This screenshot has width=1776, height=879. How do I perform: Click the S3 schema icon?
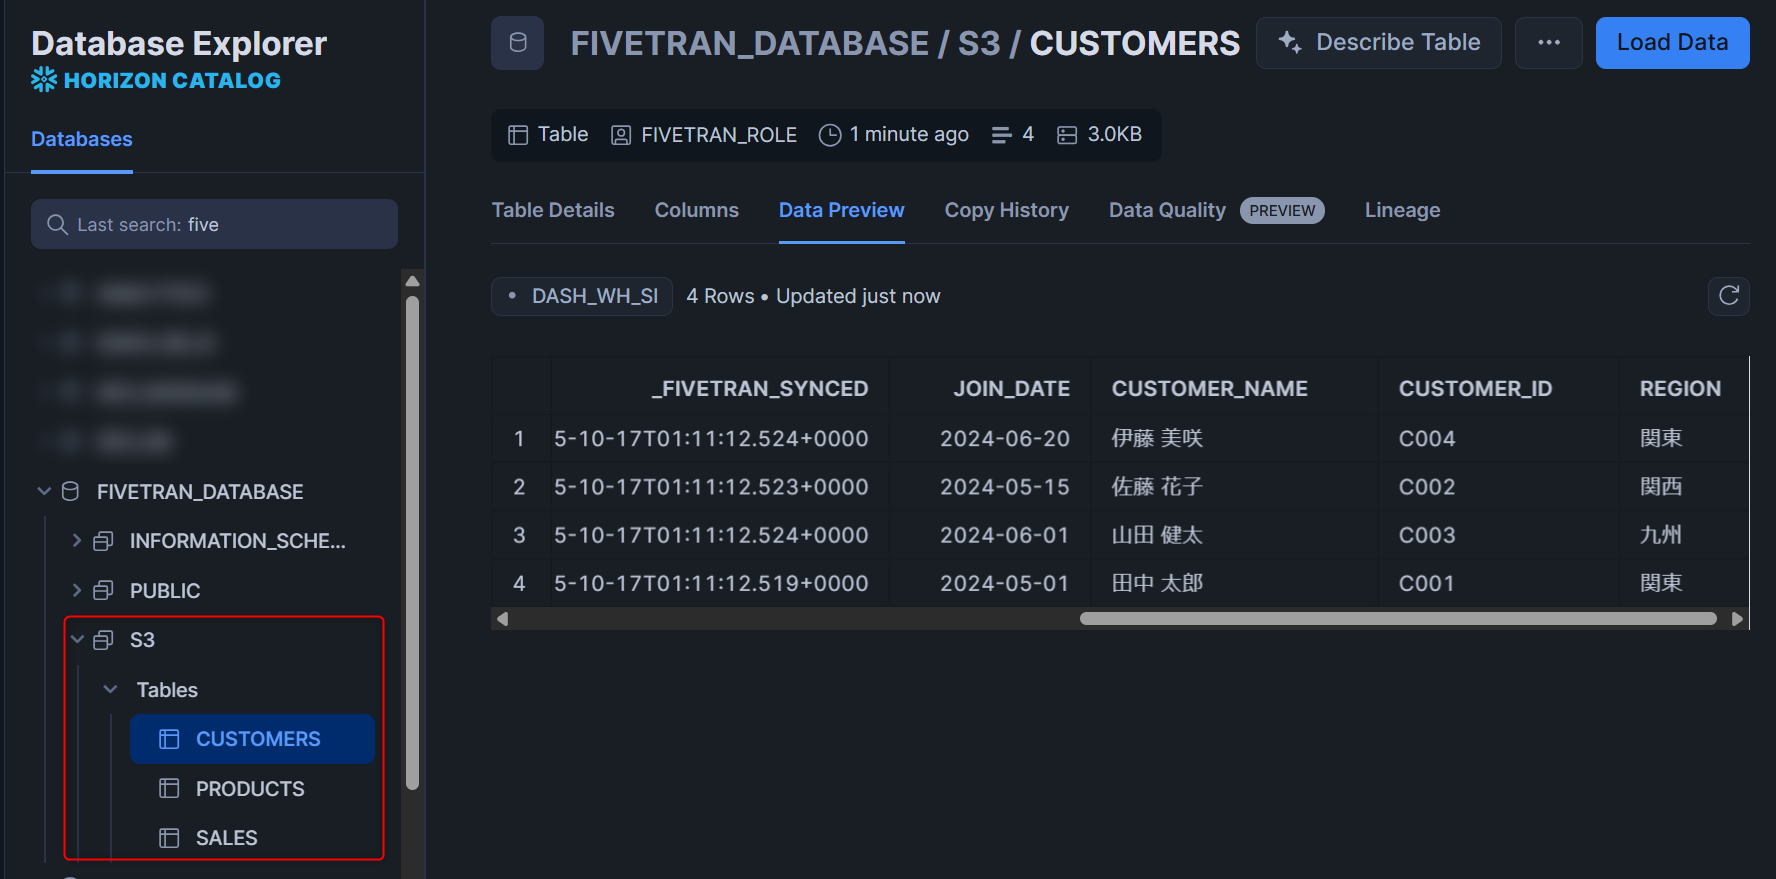103,640
